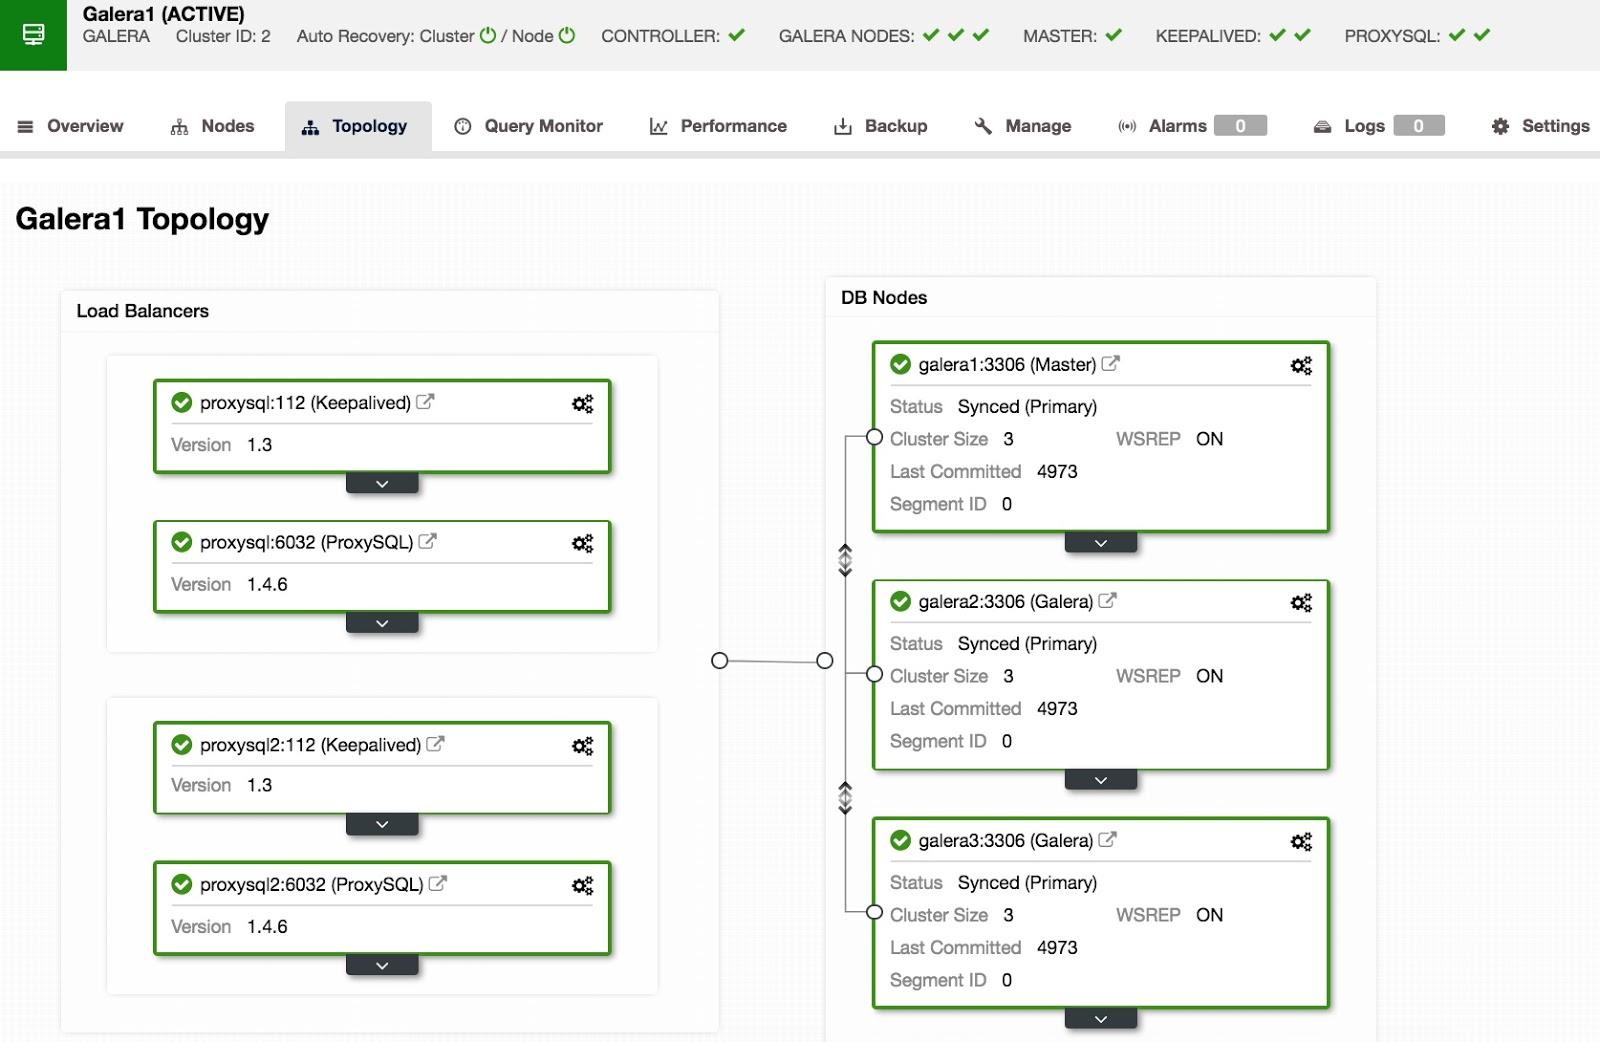Click MASTER status checkmark
This screenshot has height=1042, width=1600.
click(1113, 35)
